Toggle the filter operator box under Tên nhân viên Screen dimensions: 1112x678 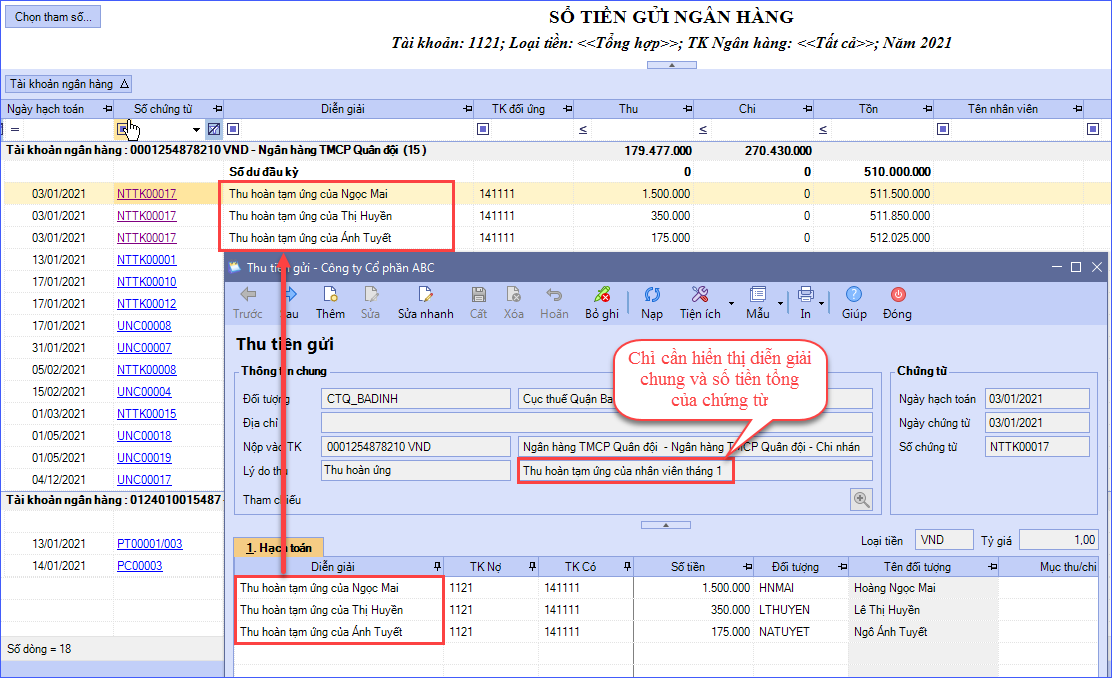click(x=942, y=129)
